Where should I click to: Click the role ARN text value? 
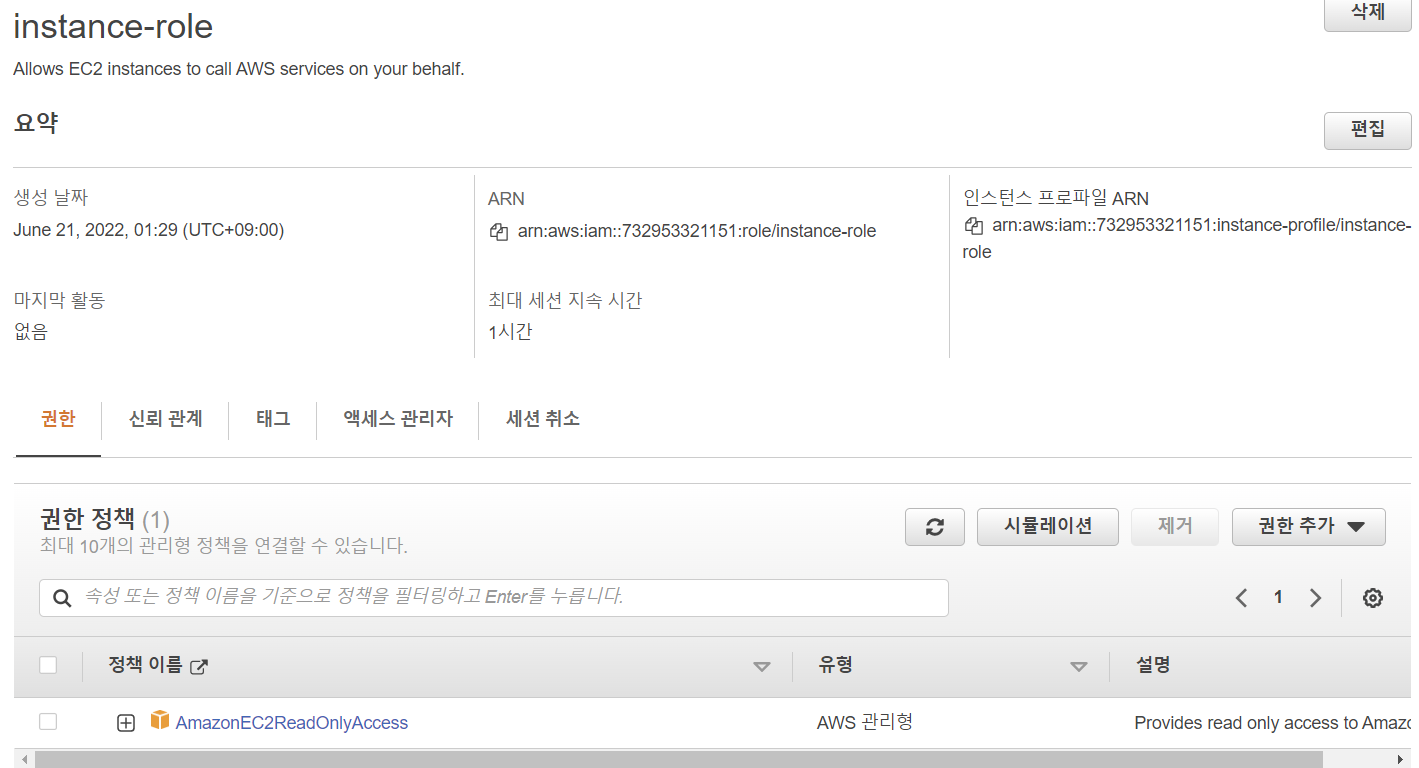697,232
